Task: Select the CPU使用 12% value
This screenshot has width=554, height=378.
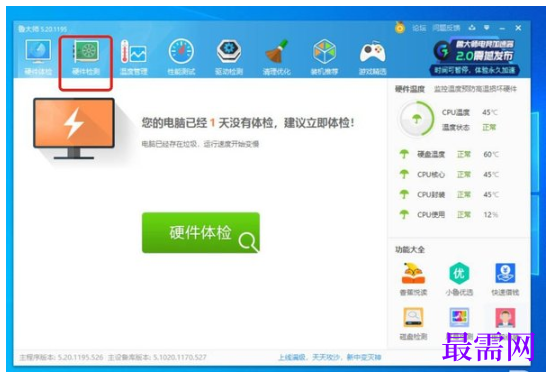Action: click(491, 214)
